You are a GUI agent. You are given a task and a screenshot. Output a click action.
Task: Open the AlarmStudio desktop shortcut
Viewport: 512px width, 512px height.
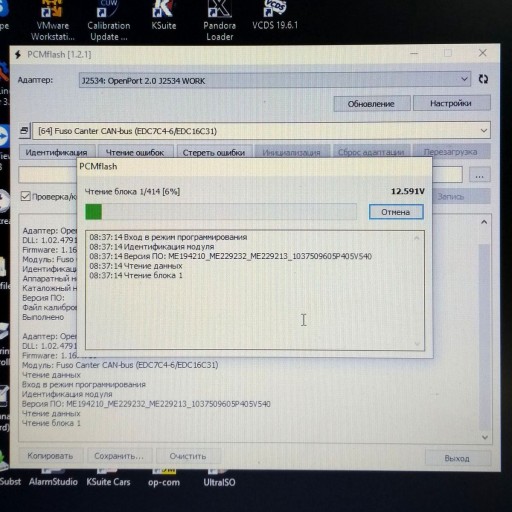53,478
